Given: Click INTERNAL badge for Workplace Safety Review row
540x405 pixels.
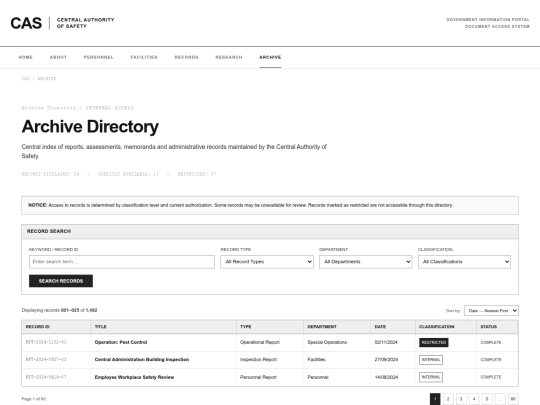Looking at the screenshot, I should coord(431,377).
